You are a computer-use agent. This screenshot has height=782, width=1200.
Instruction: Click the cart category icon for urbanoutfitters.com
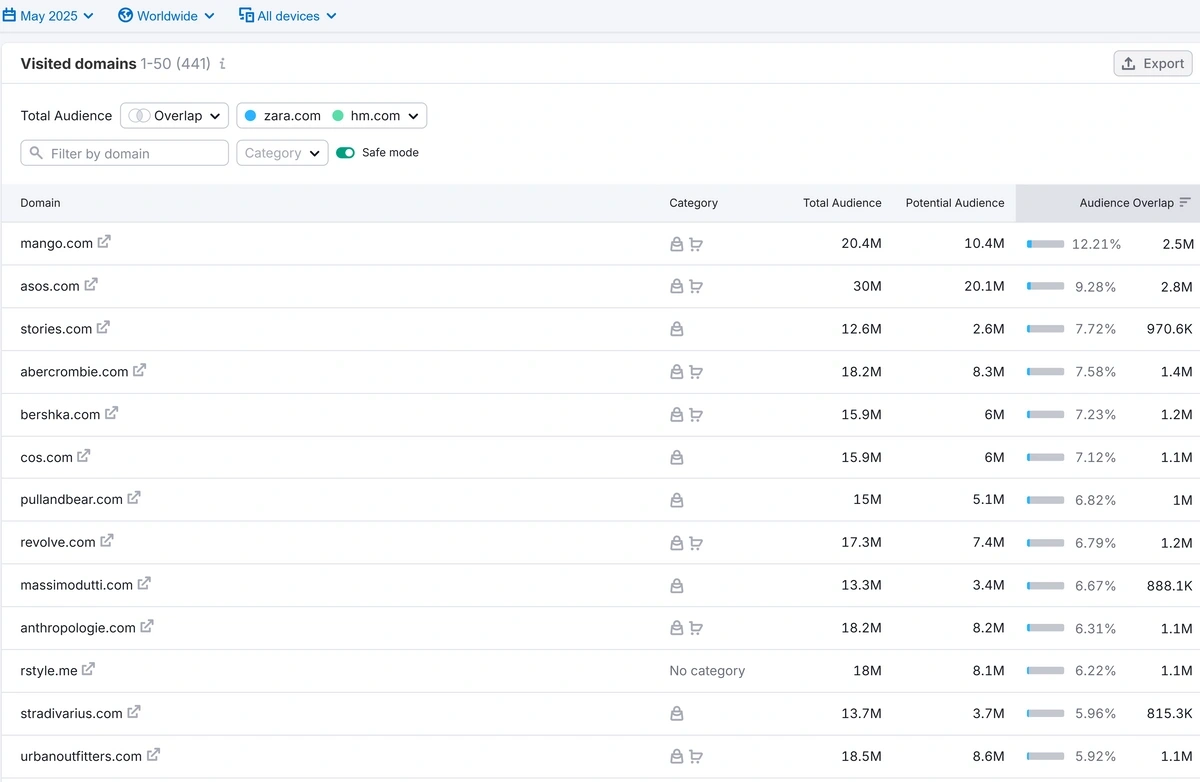click(696, 757)
